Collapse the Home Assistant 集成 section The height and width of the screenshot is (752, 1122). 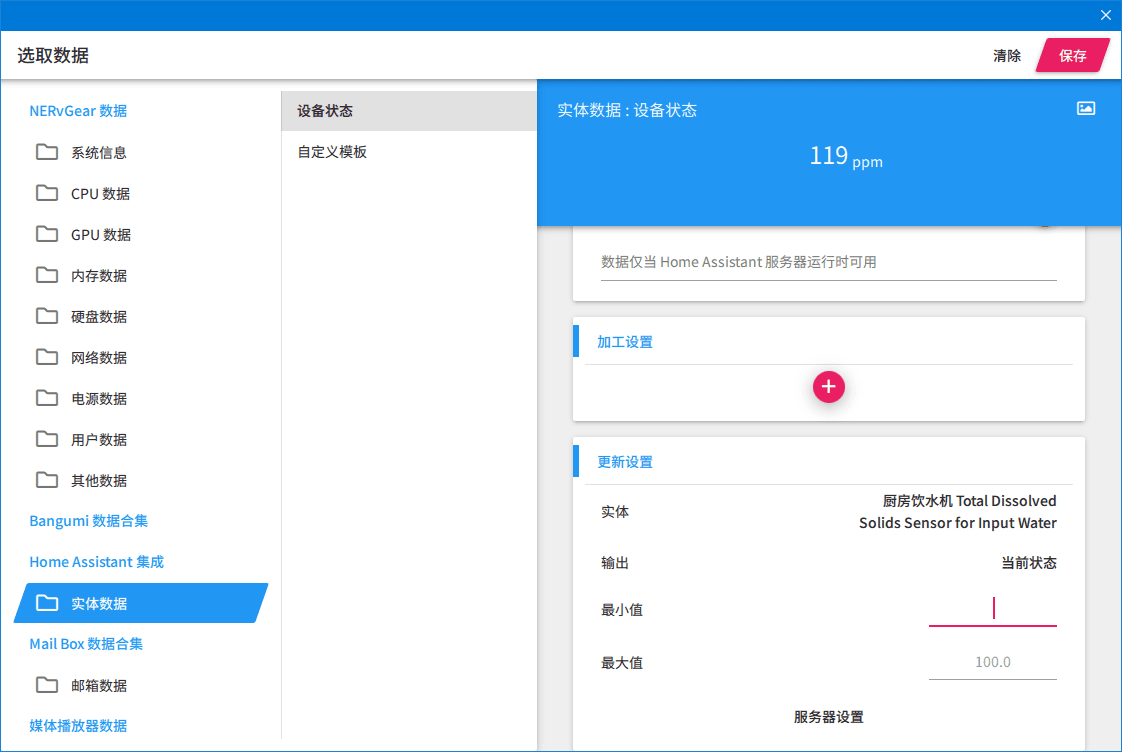point(97,562)
